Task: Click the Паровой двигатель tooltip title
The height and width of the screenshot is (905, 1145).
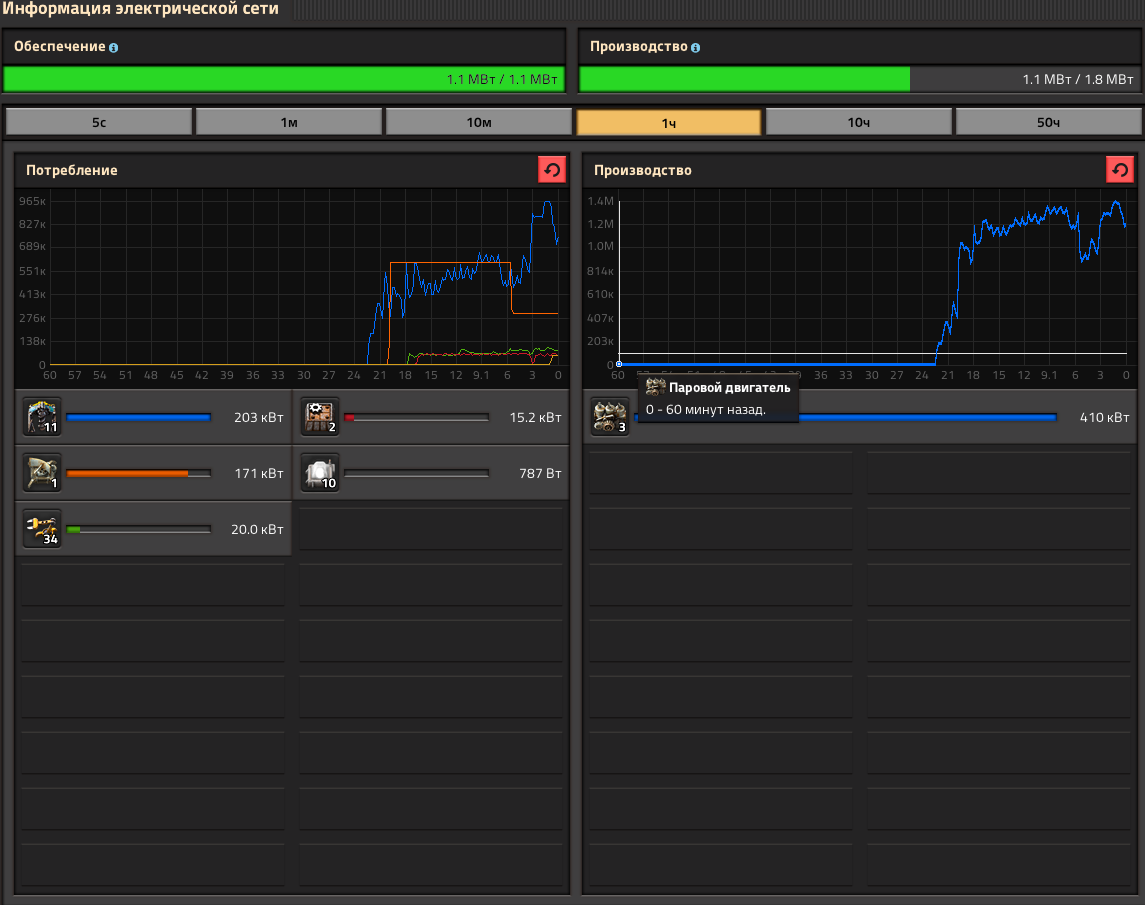Action: pyautogui.click(x=729, y=388)
